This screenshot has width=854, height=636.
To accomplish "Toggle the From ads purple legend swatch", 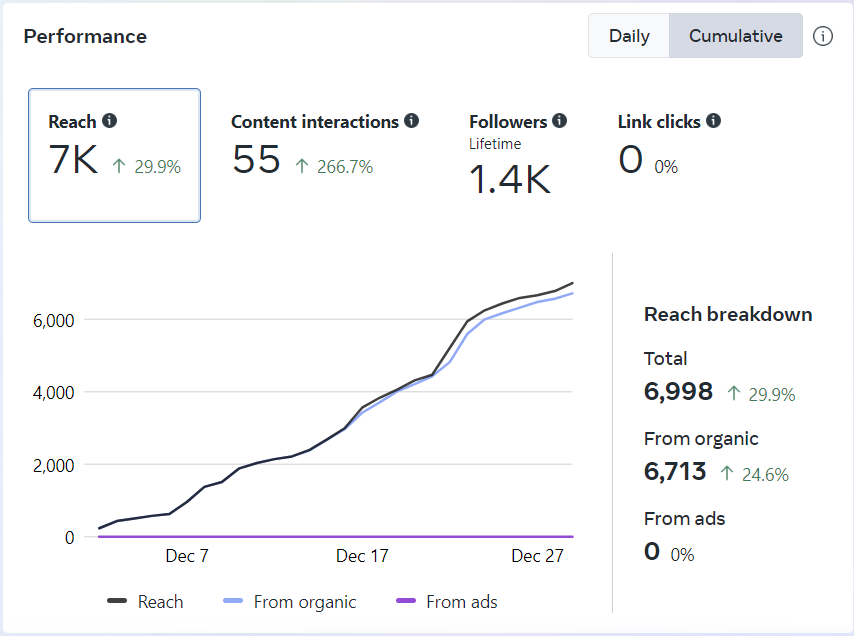I will click(x=406, y=601).
